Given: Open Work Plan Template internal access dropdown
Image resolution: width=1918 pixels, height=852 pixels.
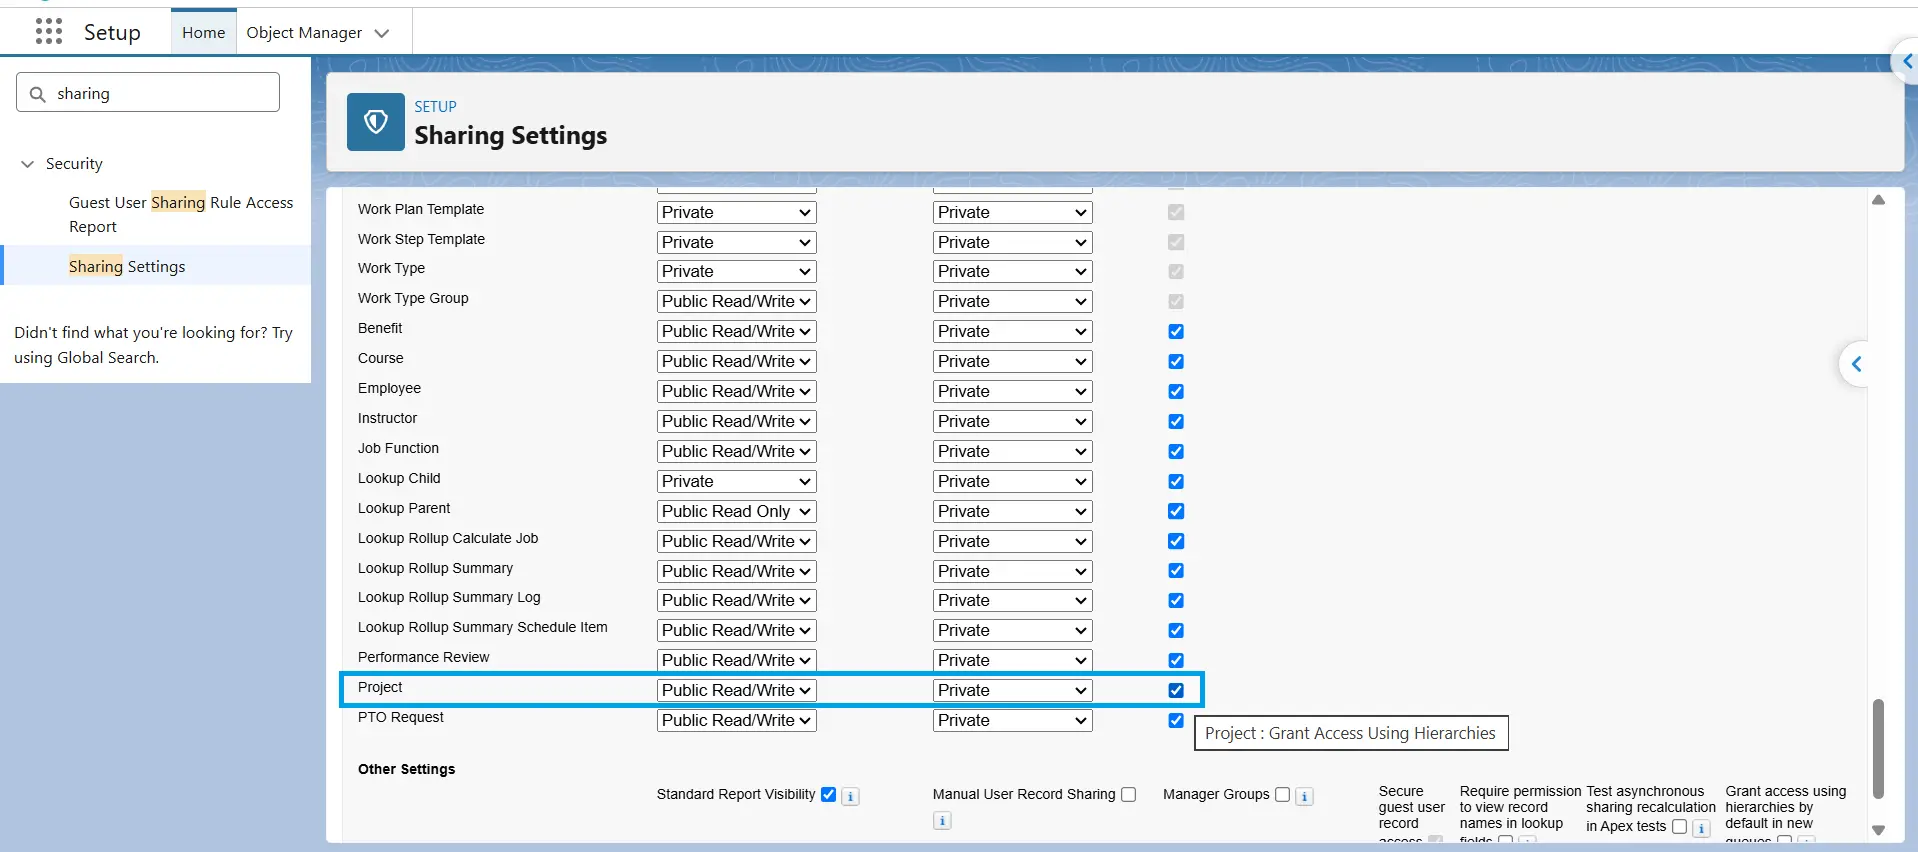Looking at the screenshot, I should point(737,212).
